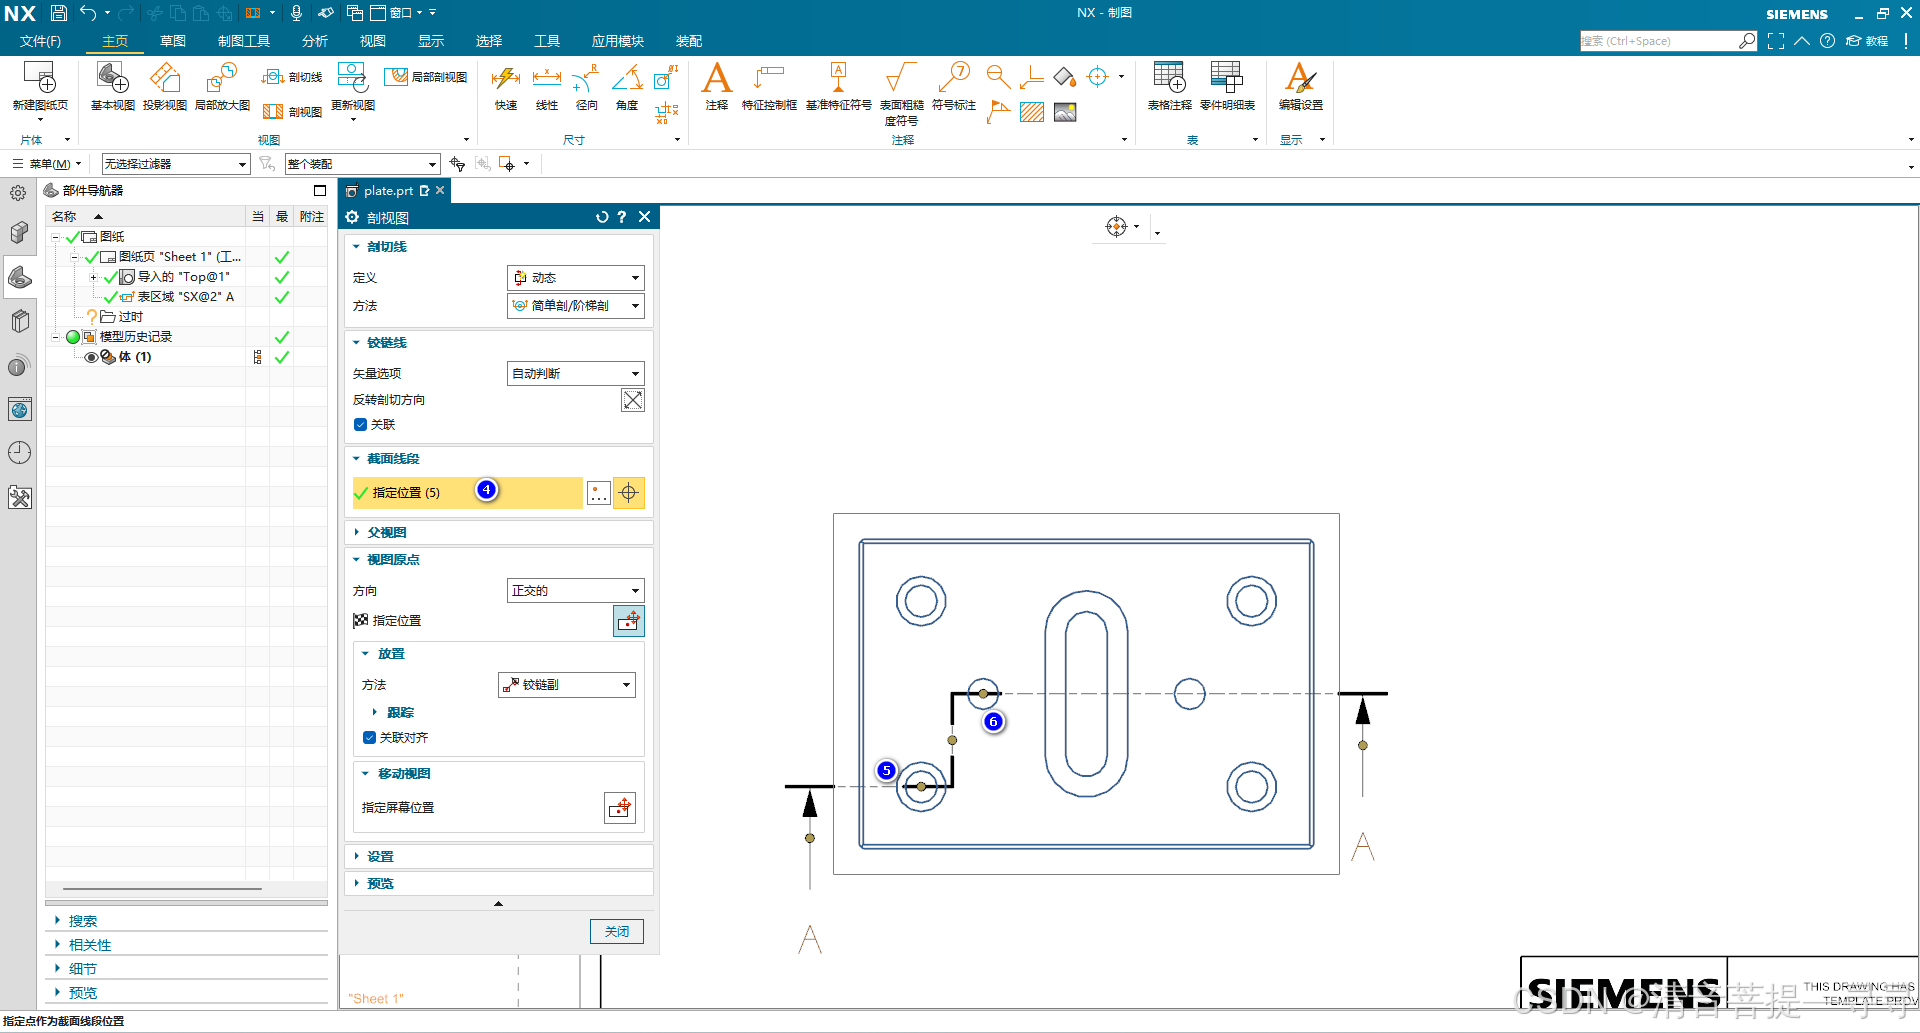Select the Break-out Section (局部剖视图) tool
Screen dimensions: 1920x1033
click(426, 77)
